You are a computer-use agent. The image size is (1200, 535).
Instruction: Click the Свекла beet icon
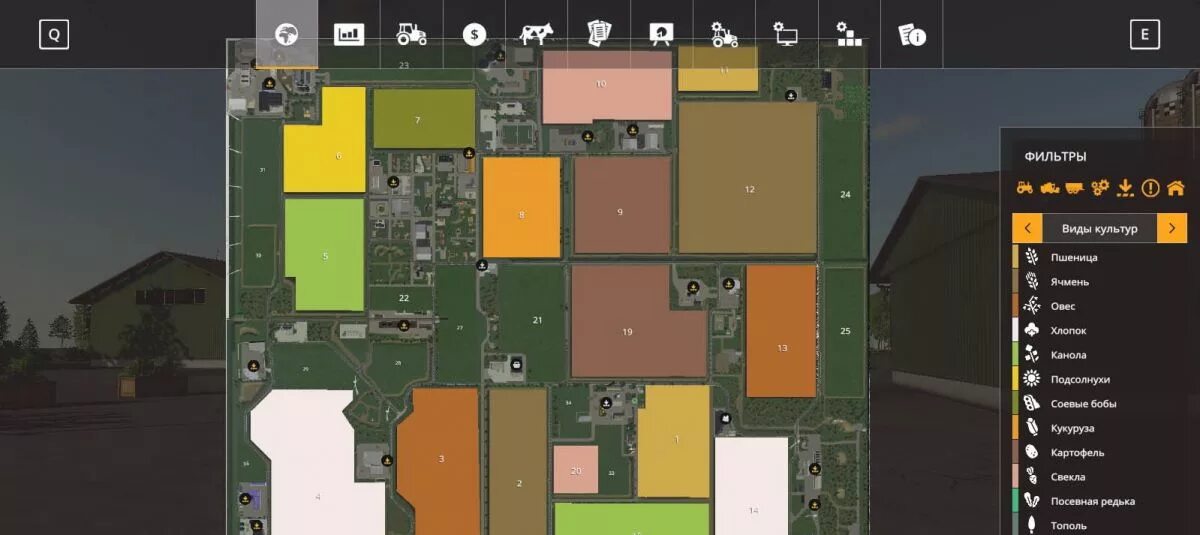point(1031,477)
